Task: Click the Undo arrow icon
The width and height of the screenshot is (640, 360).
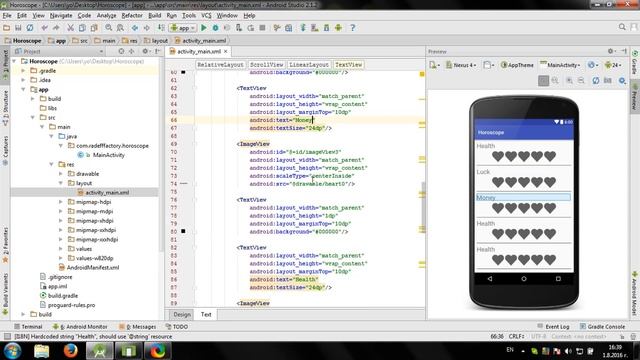Action: 44,28
